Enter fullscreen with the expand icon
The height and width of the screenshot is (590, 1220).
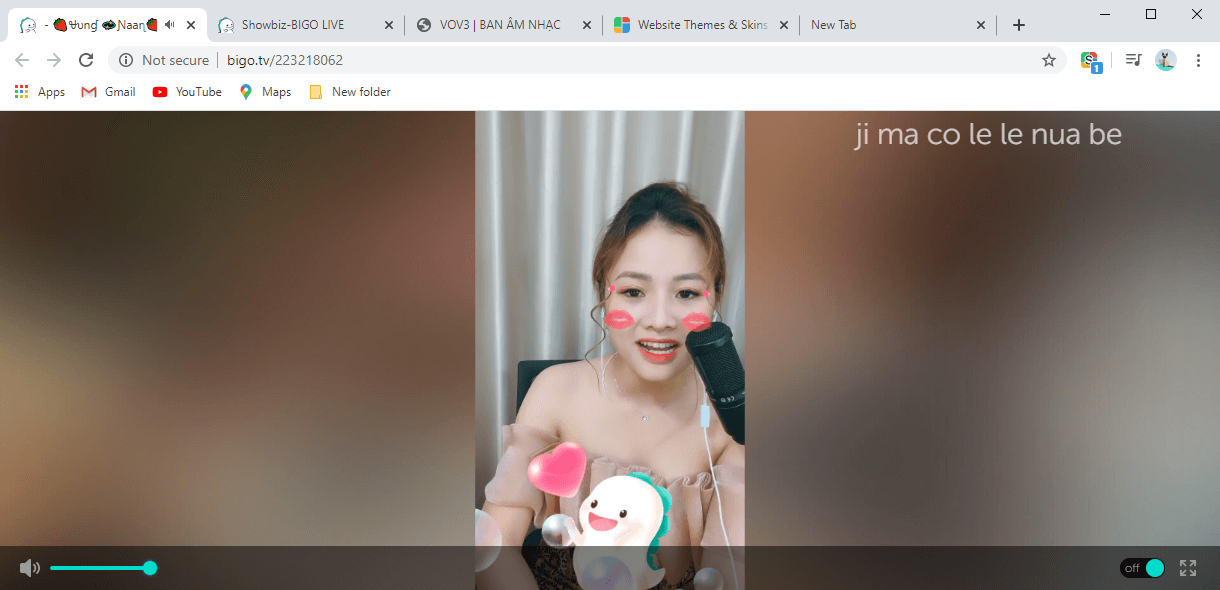coord(1188,568)
